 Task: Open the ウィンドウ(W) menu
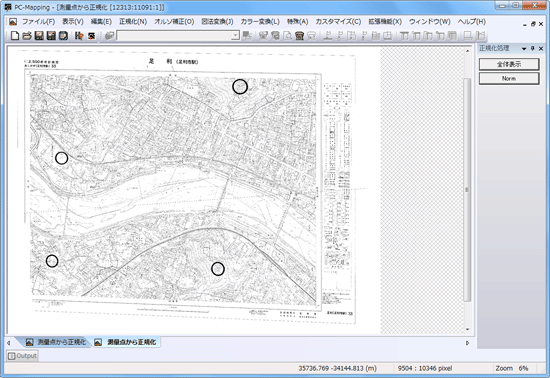click(x=430, y=22)
